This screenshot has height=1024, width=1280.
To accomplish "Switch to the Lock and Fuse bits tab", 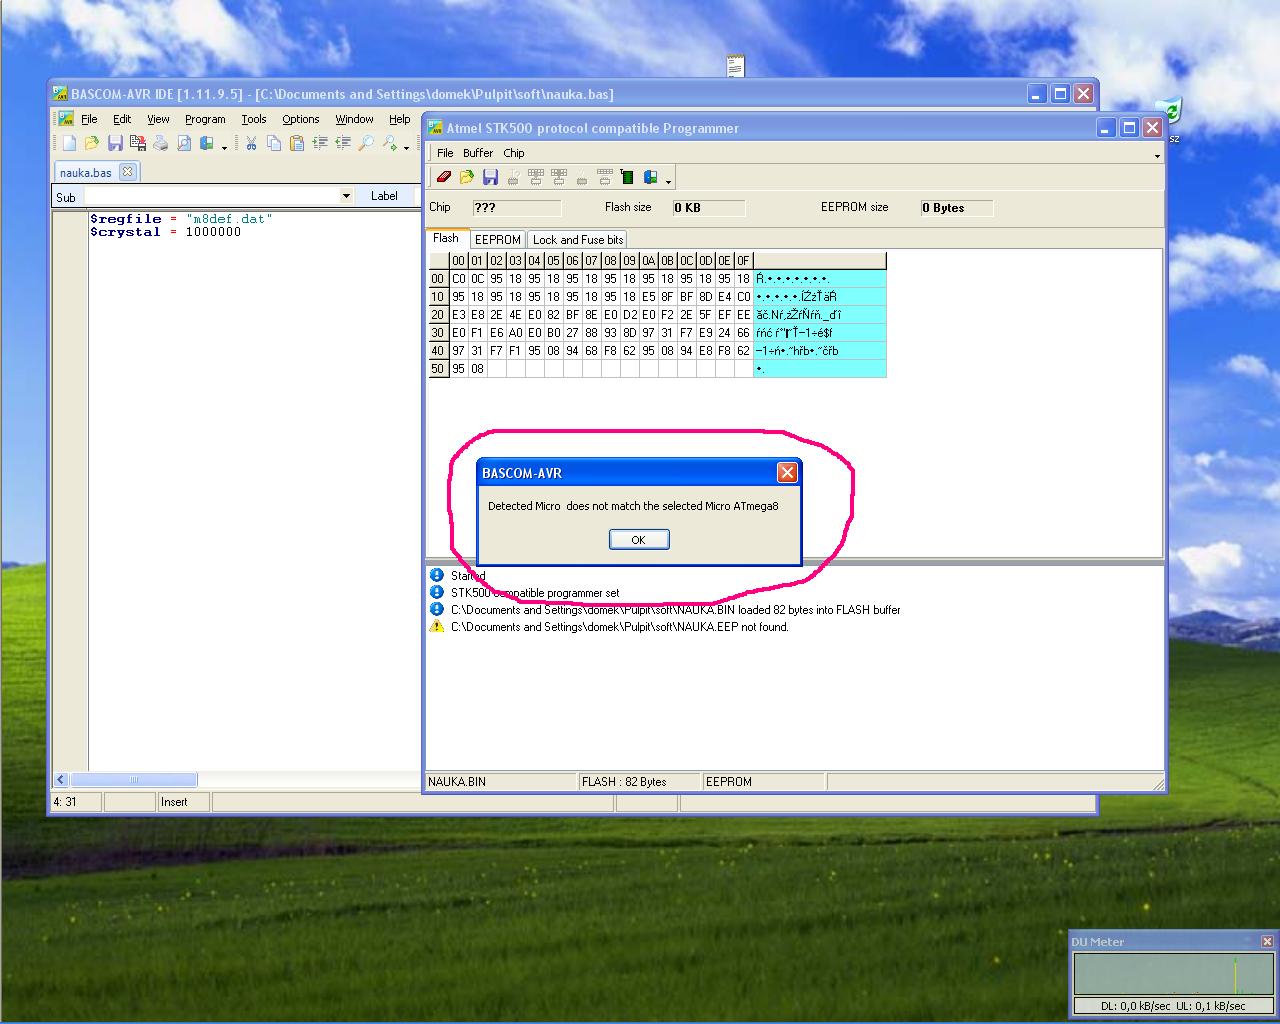I will [578, 240].
